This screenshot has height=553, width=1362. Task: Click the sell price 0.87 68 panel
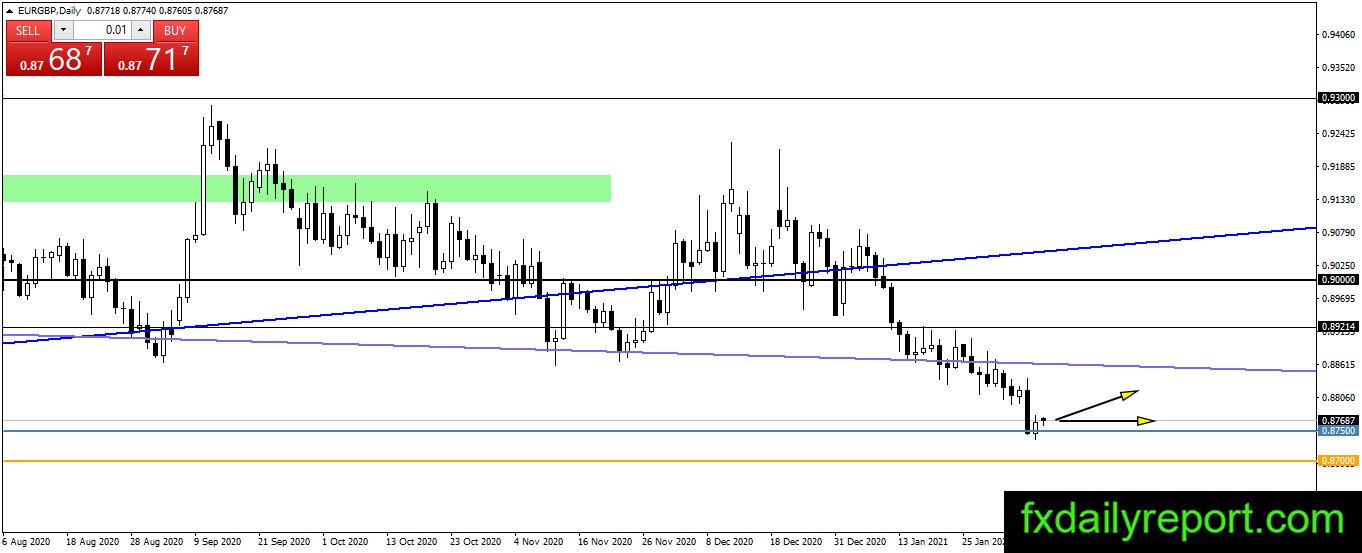[54, 59]
